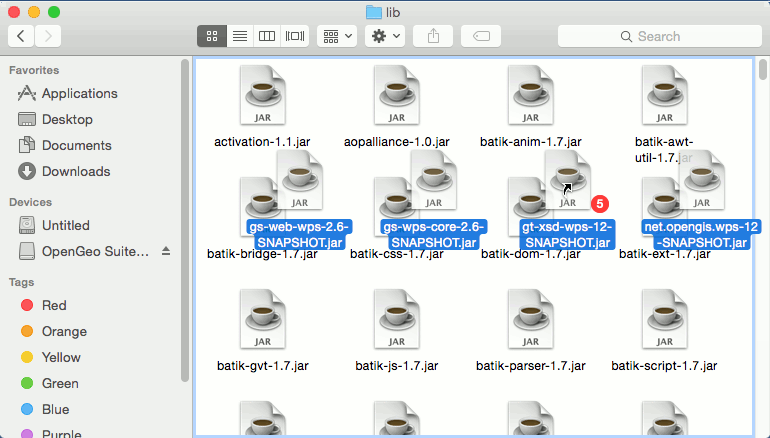The image size is (770, 438).
Task: Open Applications in the sidebar
Action: coord(79,93)
